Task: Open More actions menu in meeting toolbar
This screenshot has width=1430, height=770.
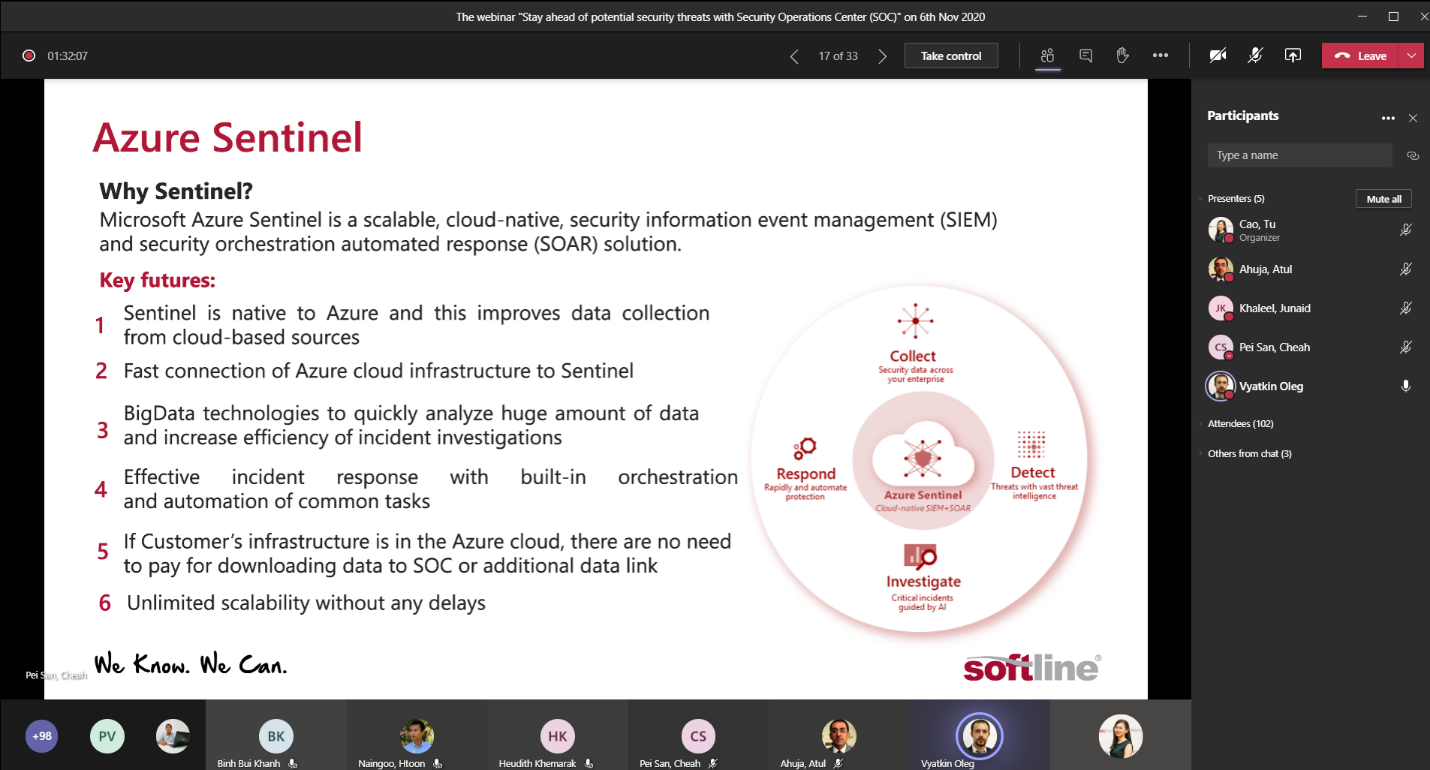Action: coord(1160,56)
